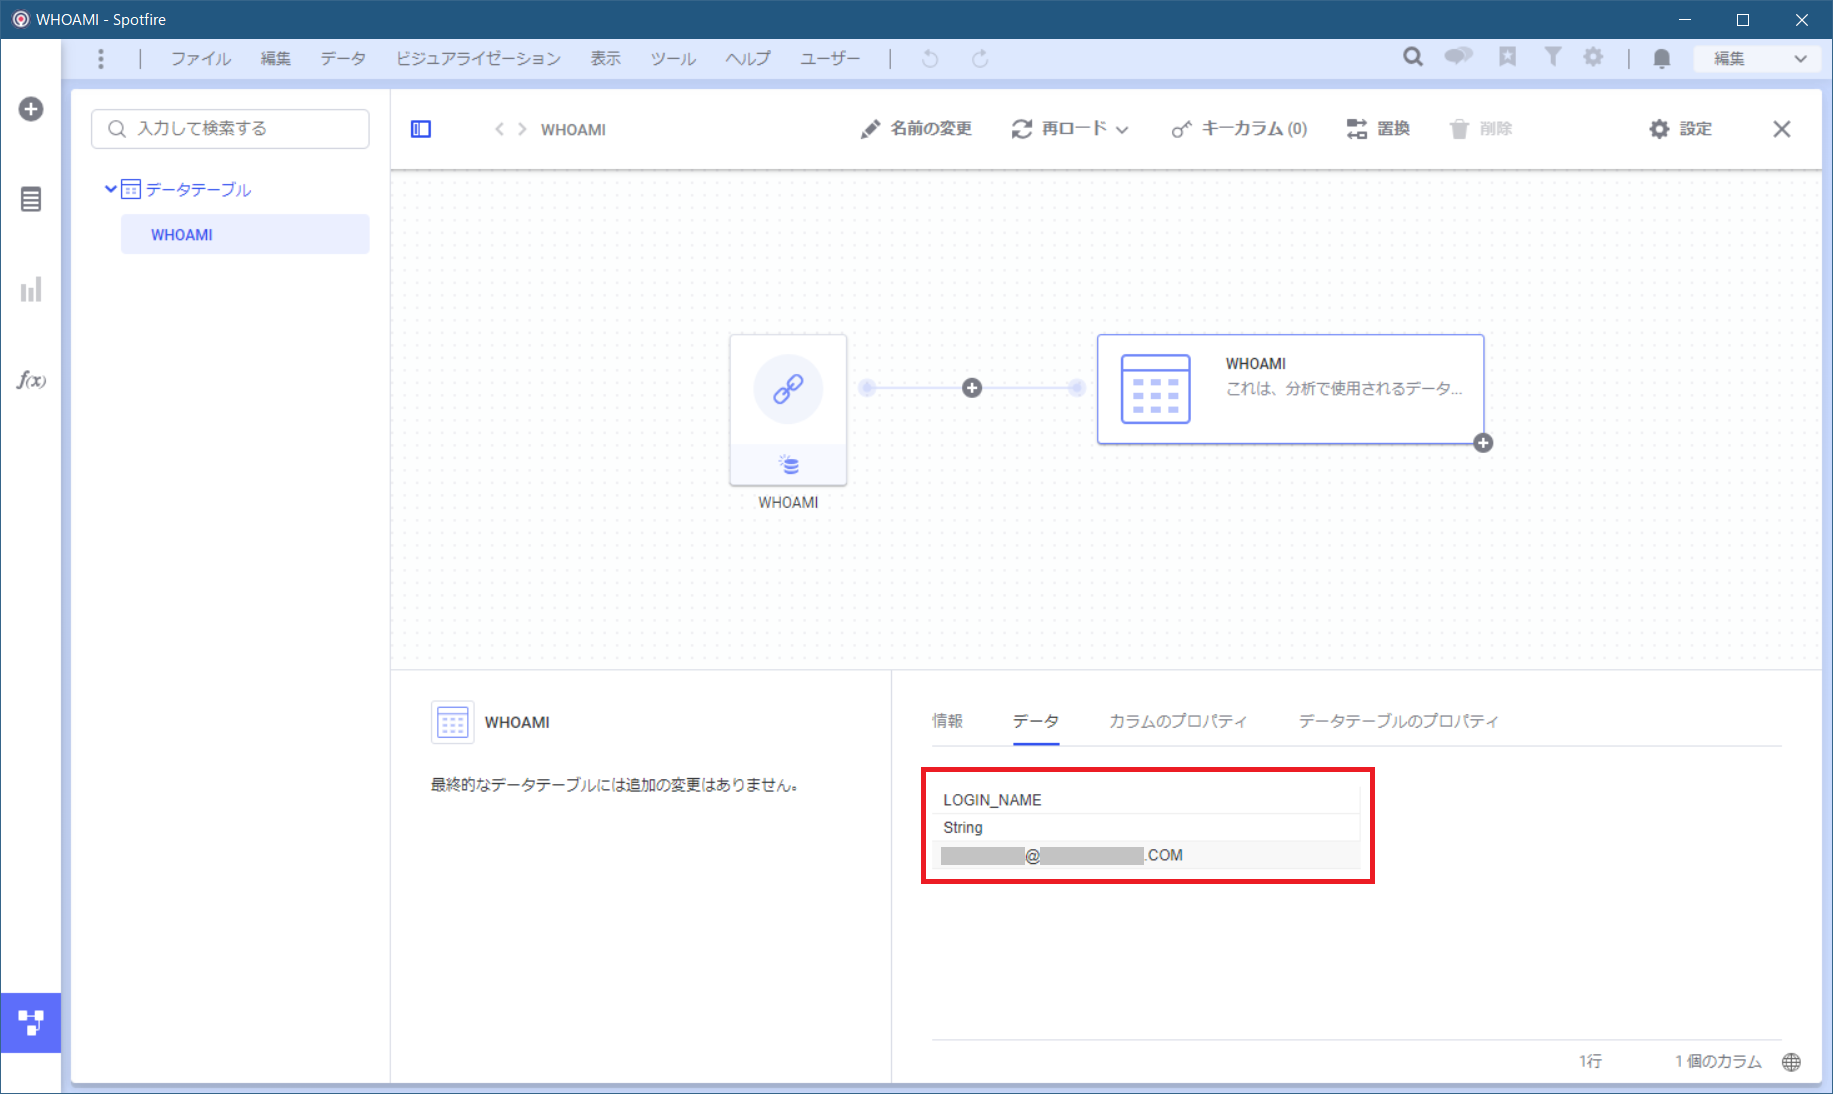Click the forward navigation chevron
The width and height of the screenshot is (1833, 1094).
pos(522,129)
